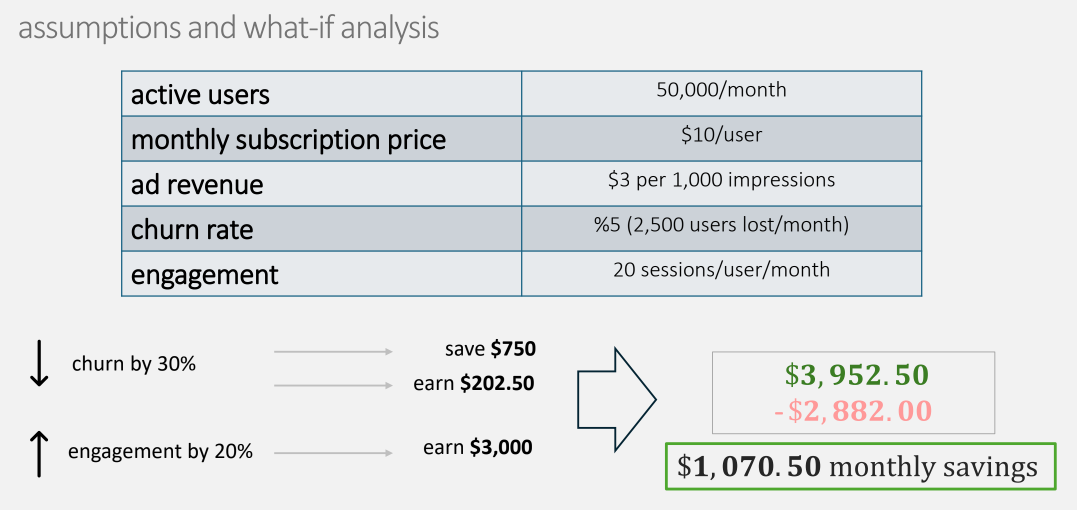Click the "20 sessions/user/month" cell
Screen dimensions: 1077x510
[721, 272]
